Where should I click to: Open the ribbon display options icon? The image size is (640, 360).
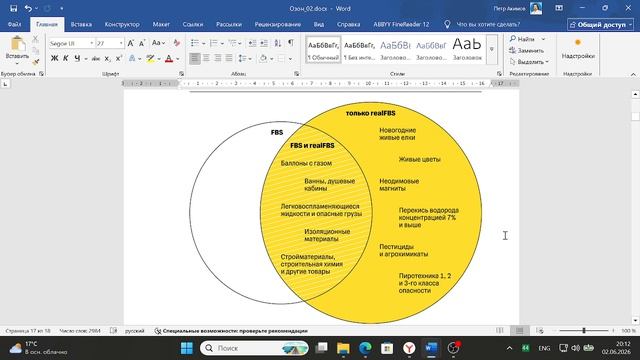[x=559, y=8]
